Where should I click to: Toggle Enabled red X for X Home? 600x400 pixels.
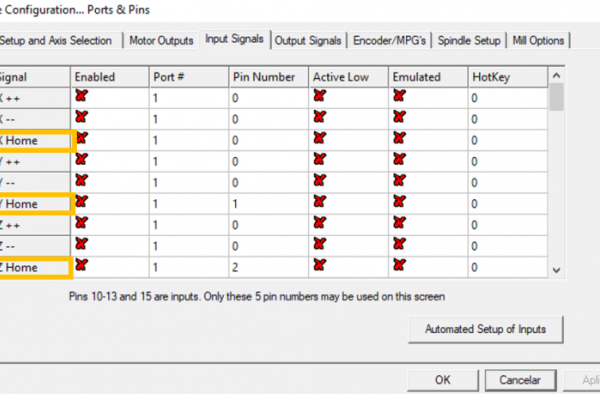[82, 139]
